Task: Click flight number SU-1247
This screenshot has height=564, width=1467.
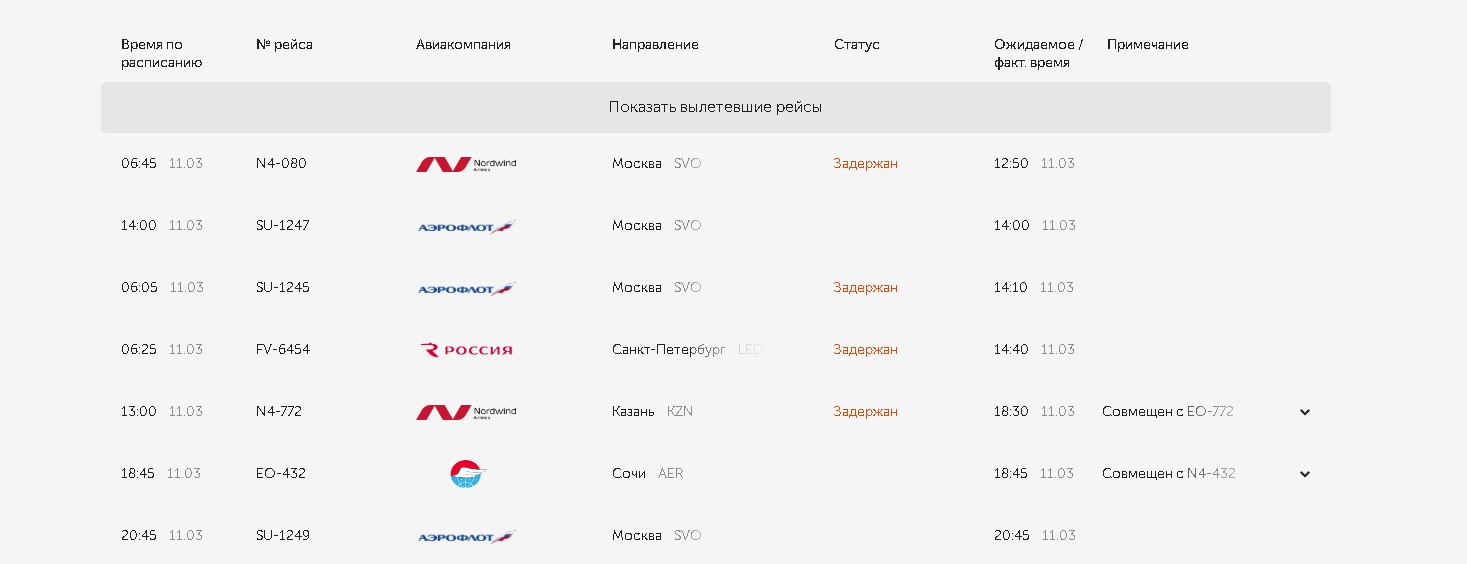Action: pyautogui.click(x=283, y=226)
